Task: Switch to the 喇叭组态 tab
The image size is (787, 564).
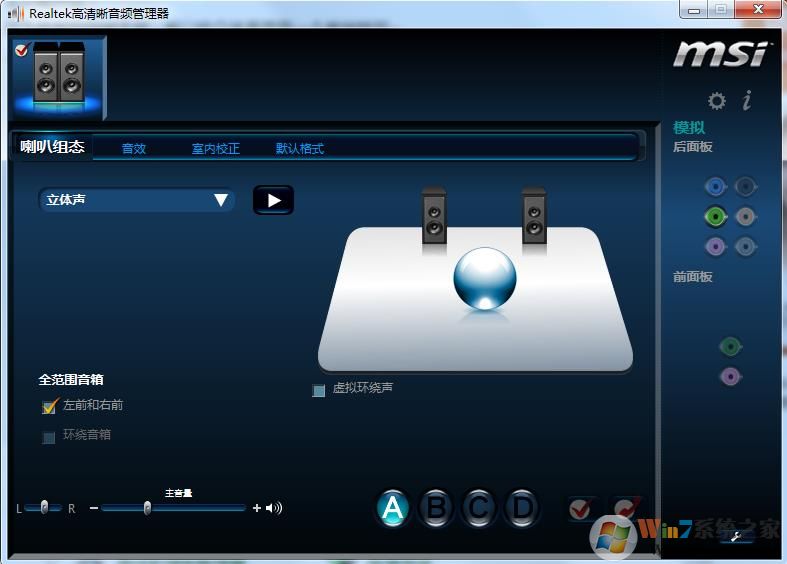Action: tap(52, 147)
